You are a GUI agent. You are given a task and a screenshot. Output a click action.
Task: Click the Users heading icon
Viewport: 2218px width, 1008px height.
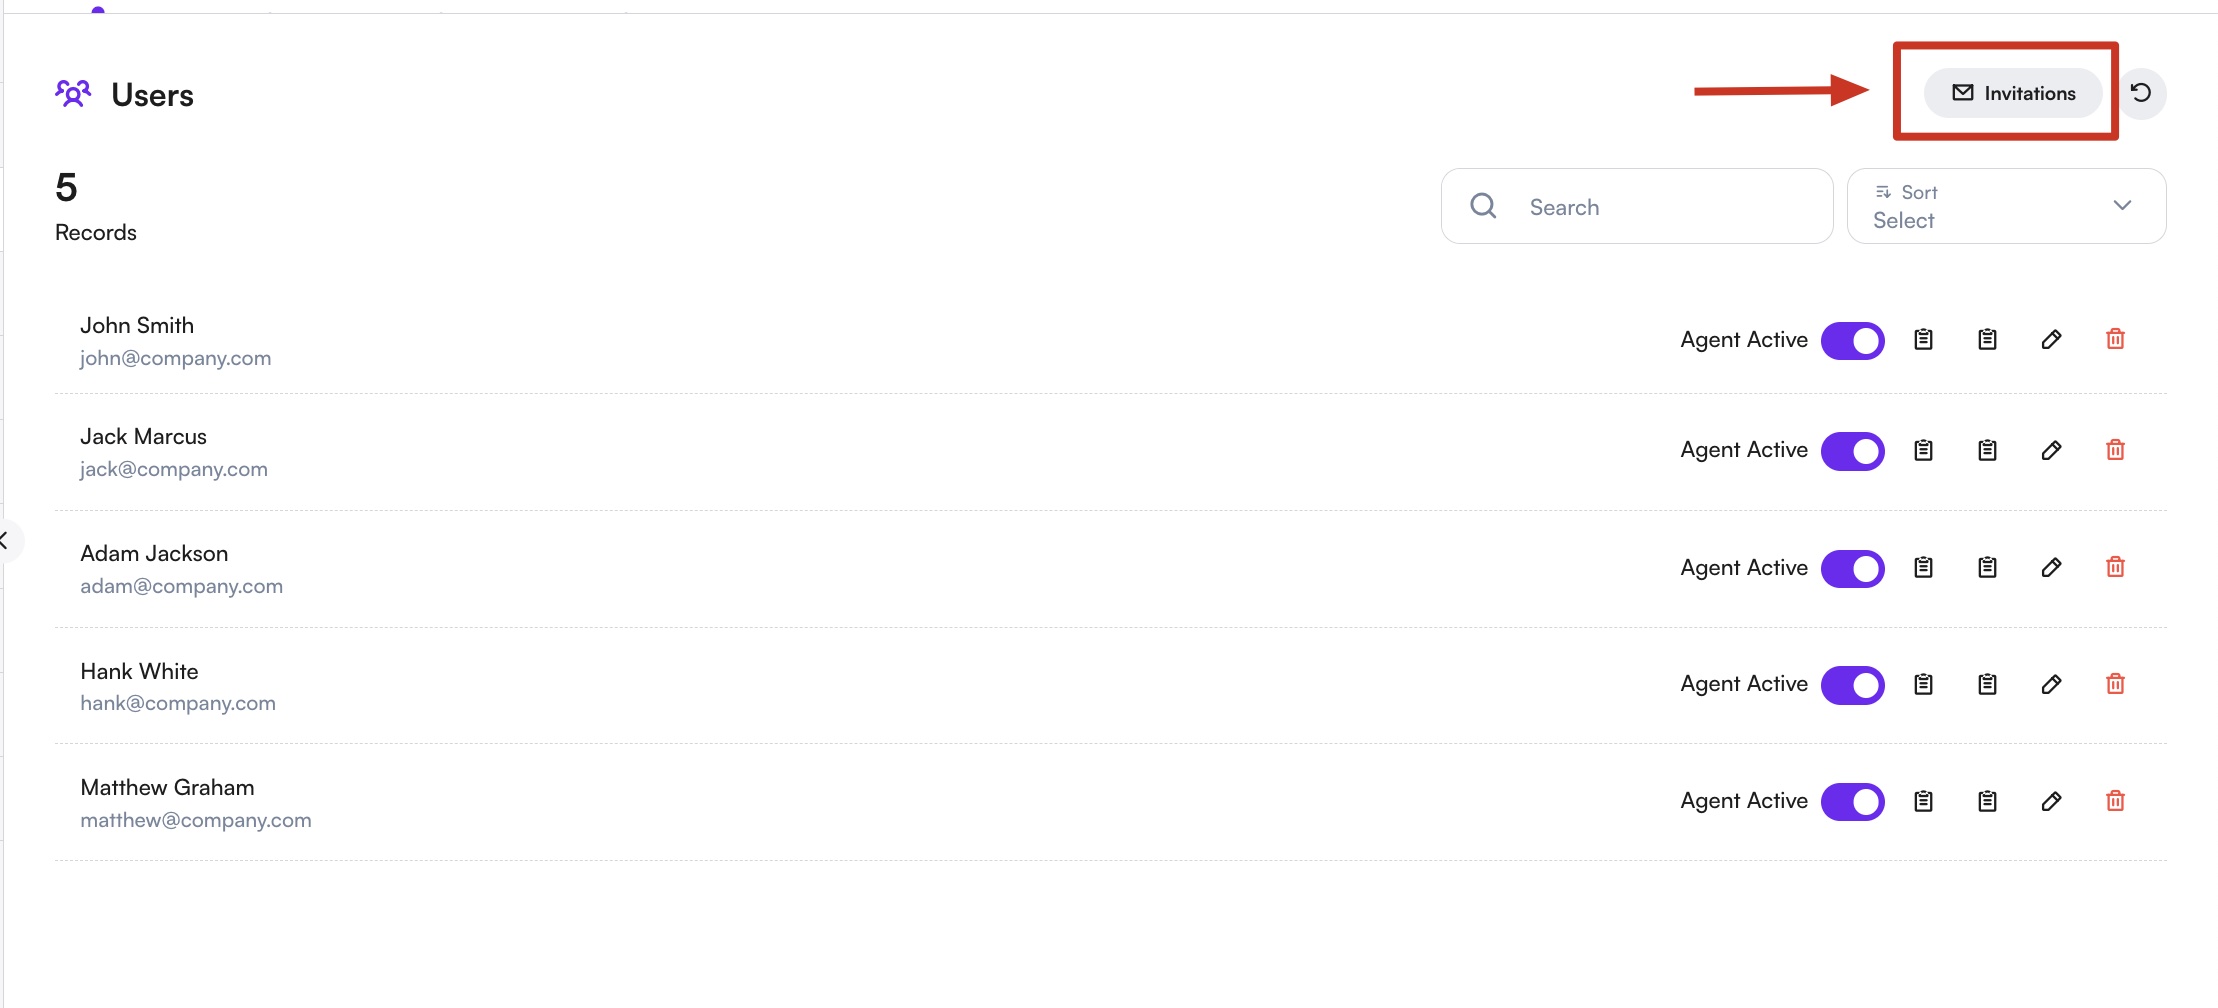[73, 94]
